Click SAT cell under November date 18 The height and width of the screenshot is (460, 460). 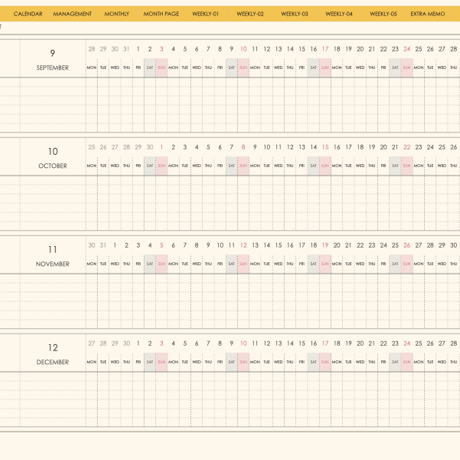[314, 264]
